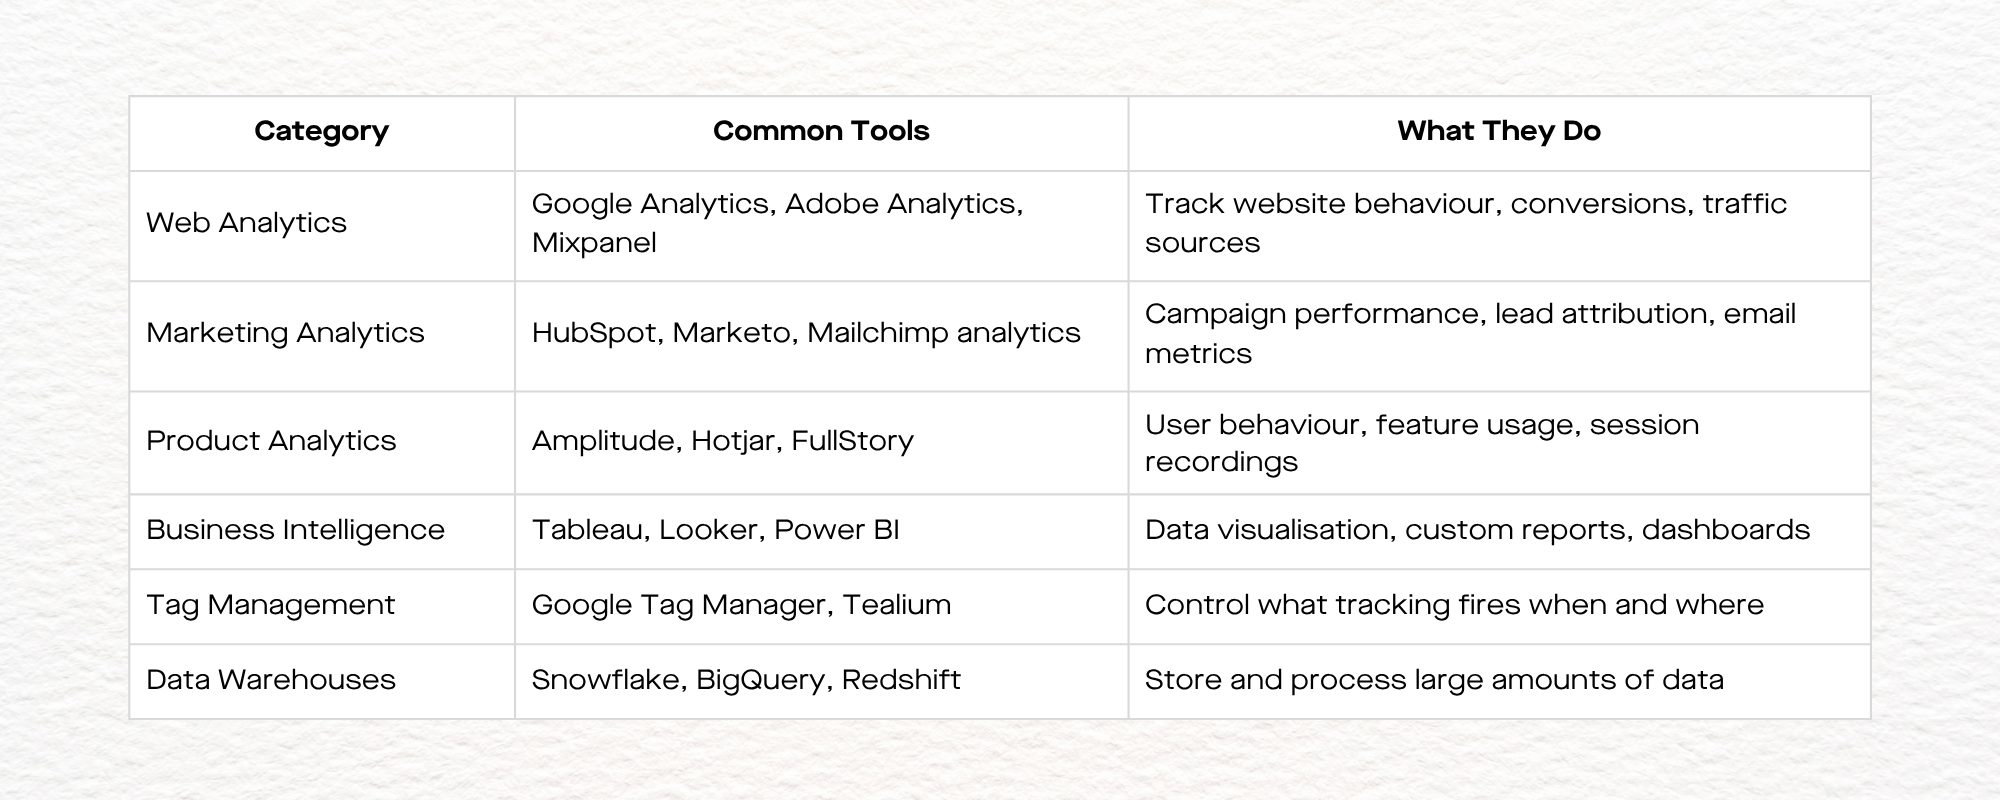Click the Data visualisation, custom reports cell
Screen dimensions: 2000x800
(1477, 530)
